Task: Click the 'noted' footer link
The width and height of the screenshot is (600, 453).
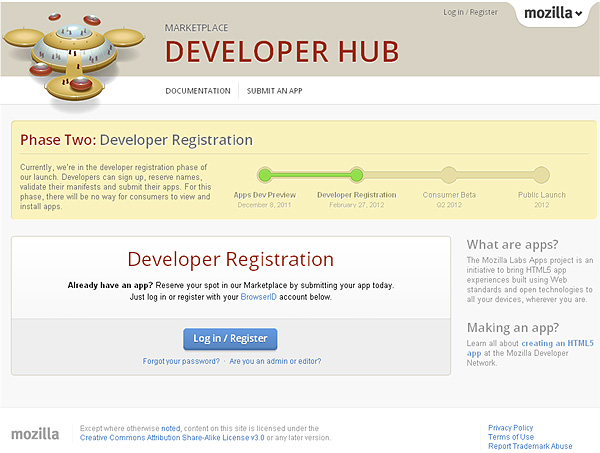Action: click(x=170, y=429)
